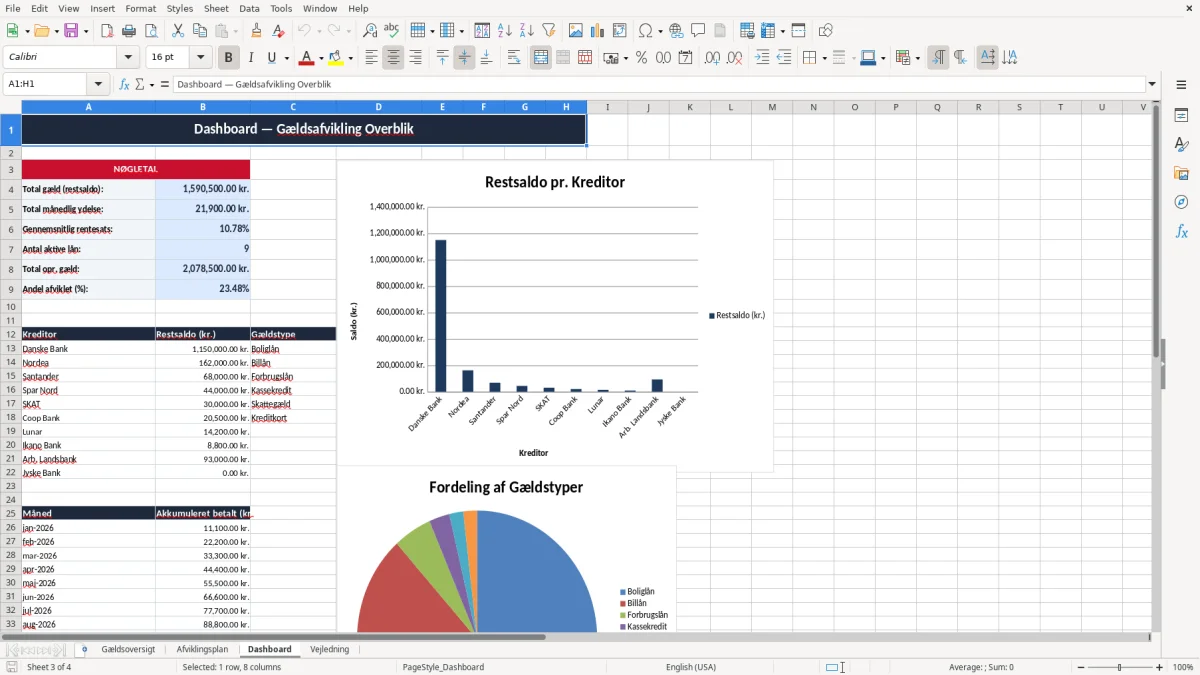Sort ascending A to Z
1200x675 pixels.
(x=504, y=31)
